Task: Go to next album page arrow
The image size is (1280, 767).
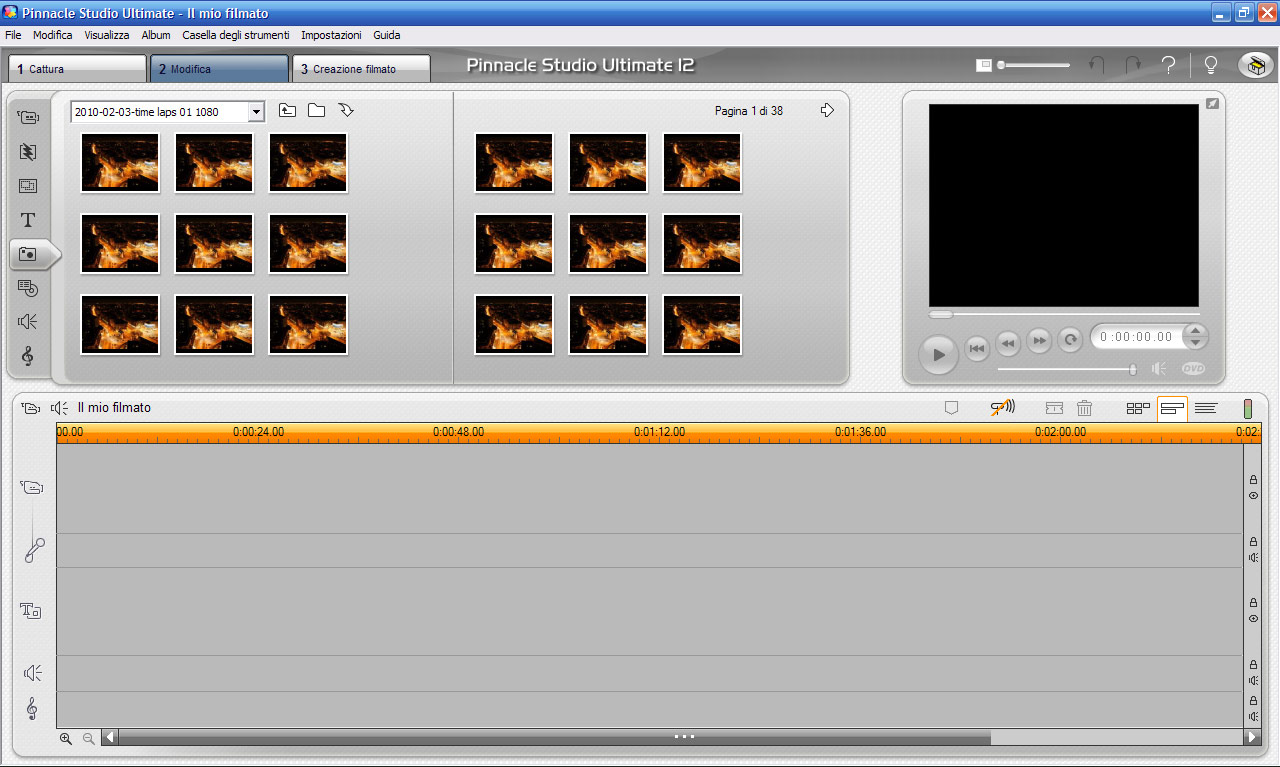Action: click(x=827, y=111)
